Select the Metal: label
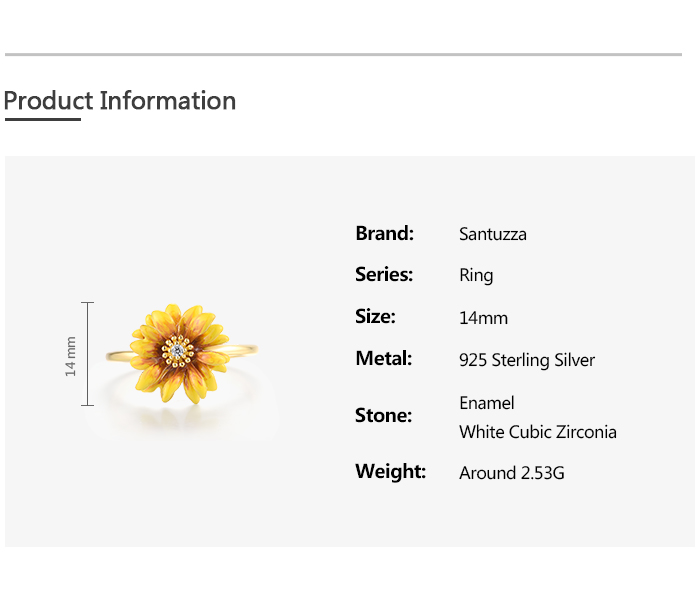Image resolution: width=700 pixels, height=607 pixels. tap(383, 358)
